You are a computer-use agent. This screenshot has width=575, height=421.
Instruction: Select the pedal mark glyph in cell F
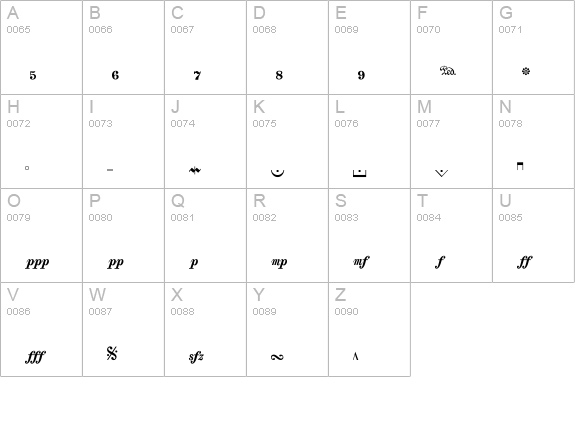[448, 71]
